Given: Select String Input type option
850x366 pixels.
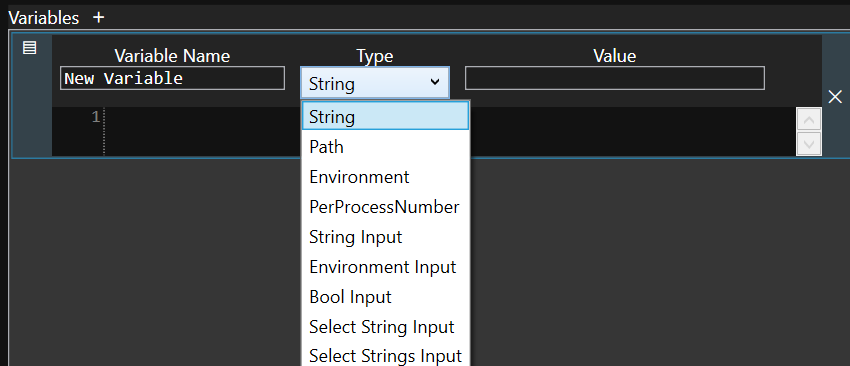Looking at the screenshot, I should [385, 237].
